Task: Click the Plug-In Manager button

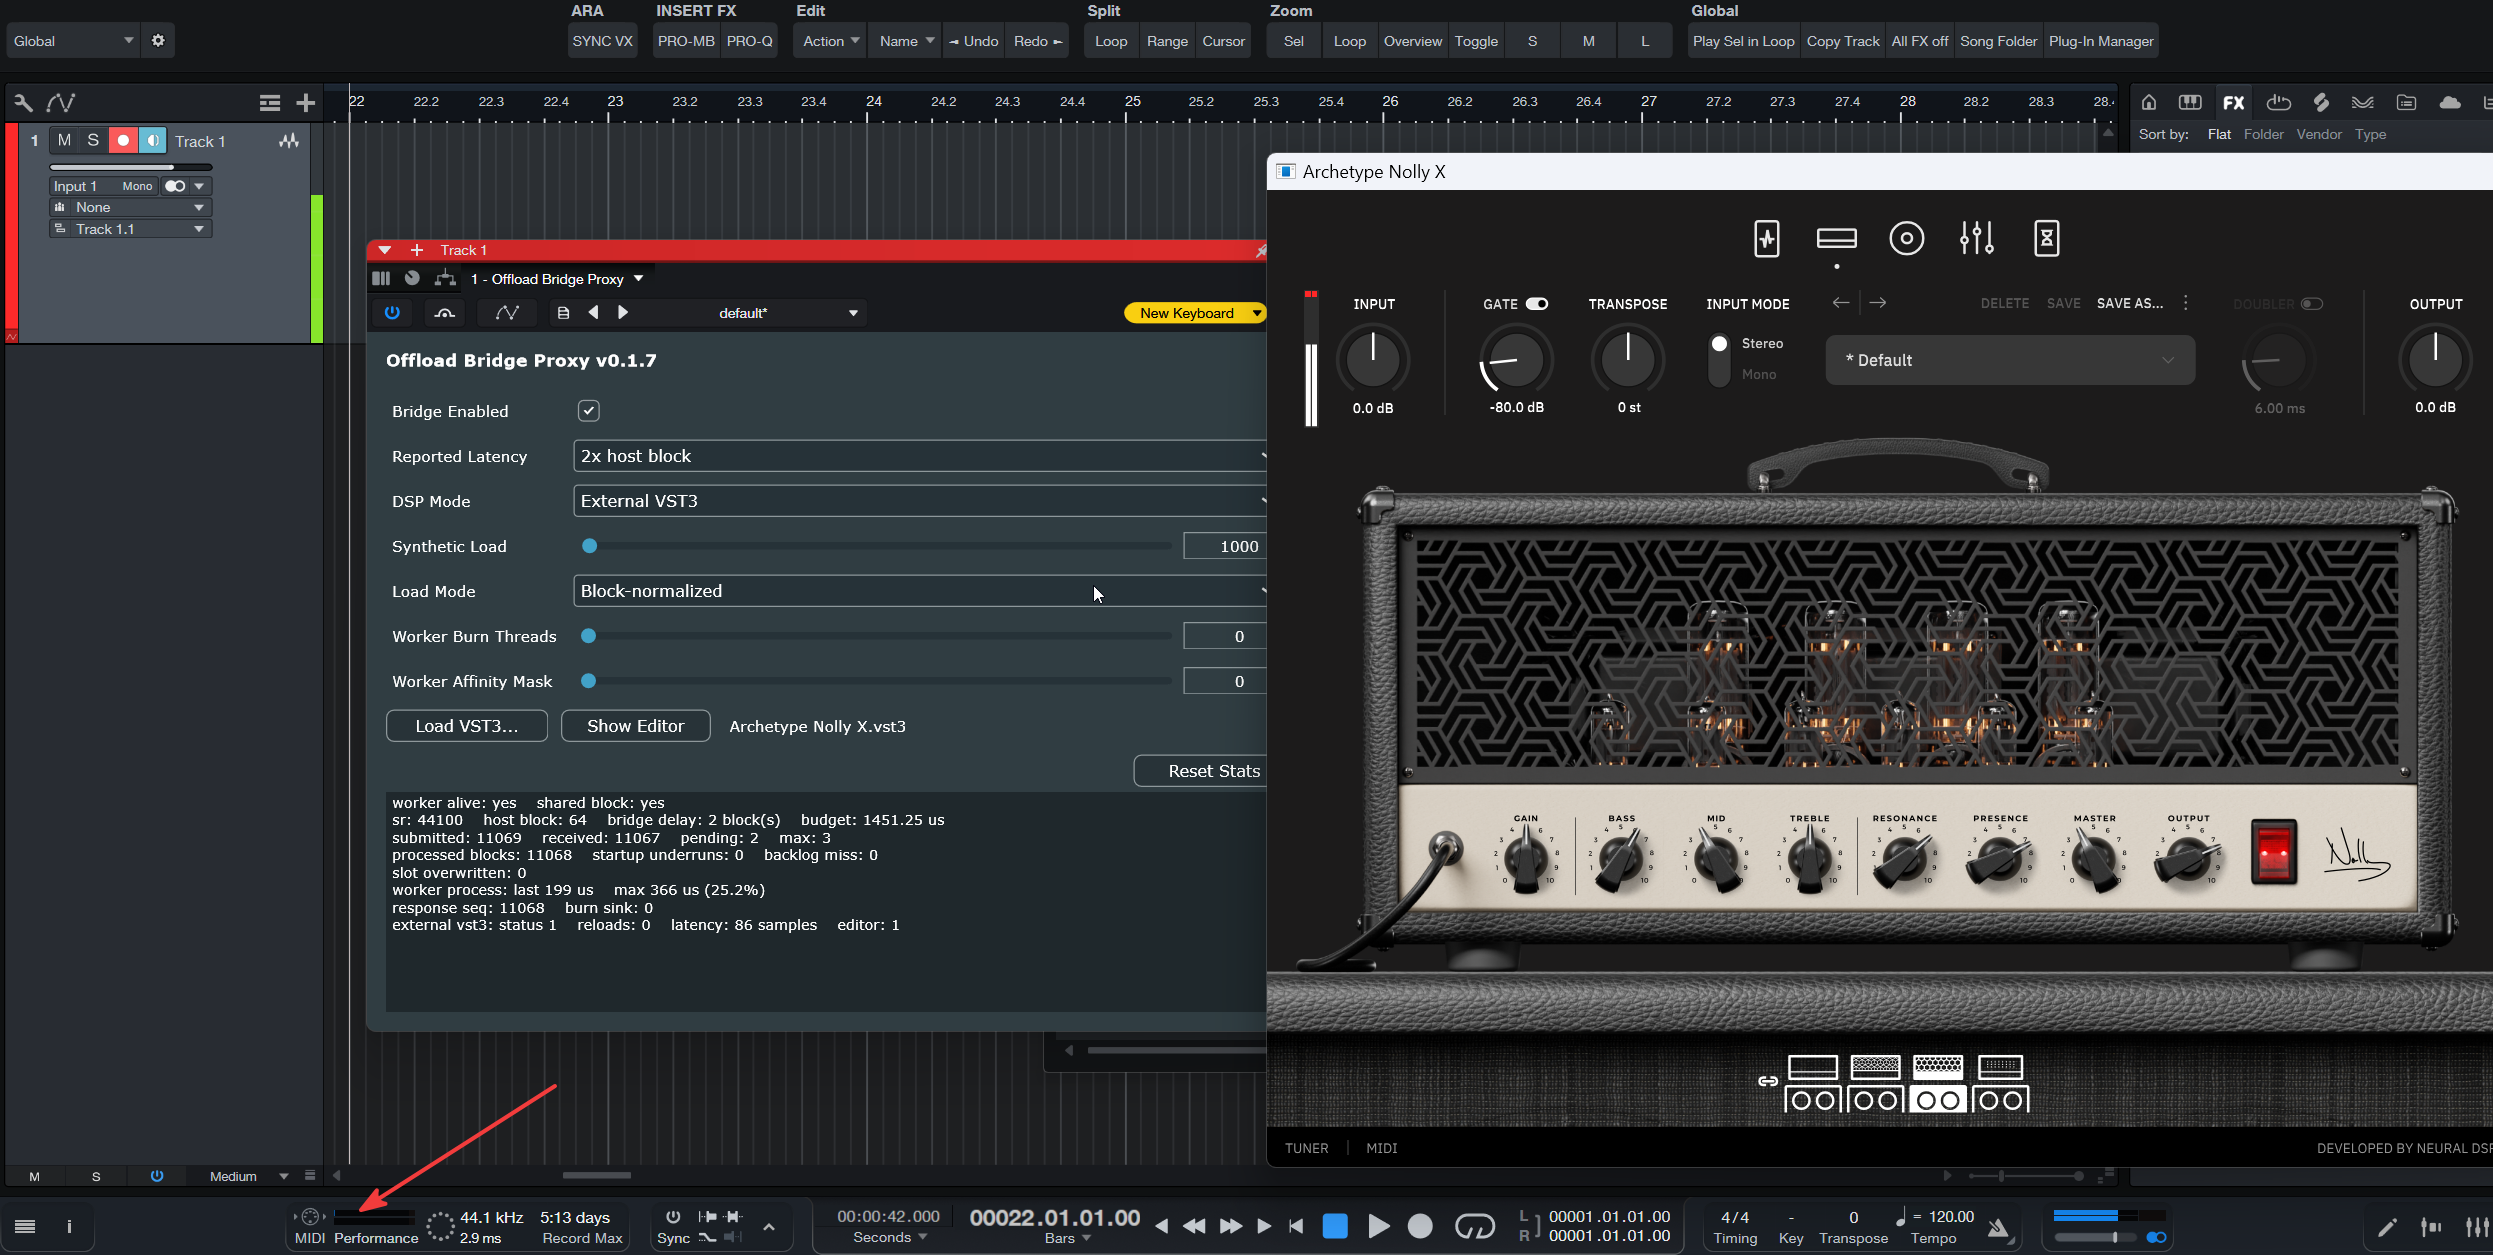Action: [2100, 41]
